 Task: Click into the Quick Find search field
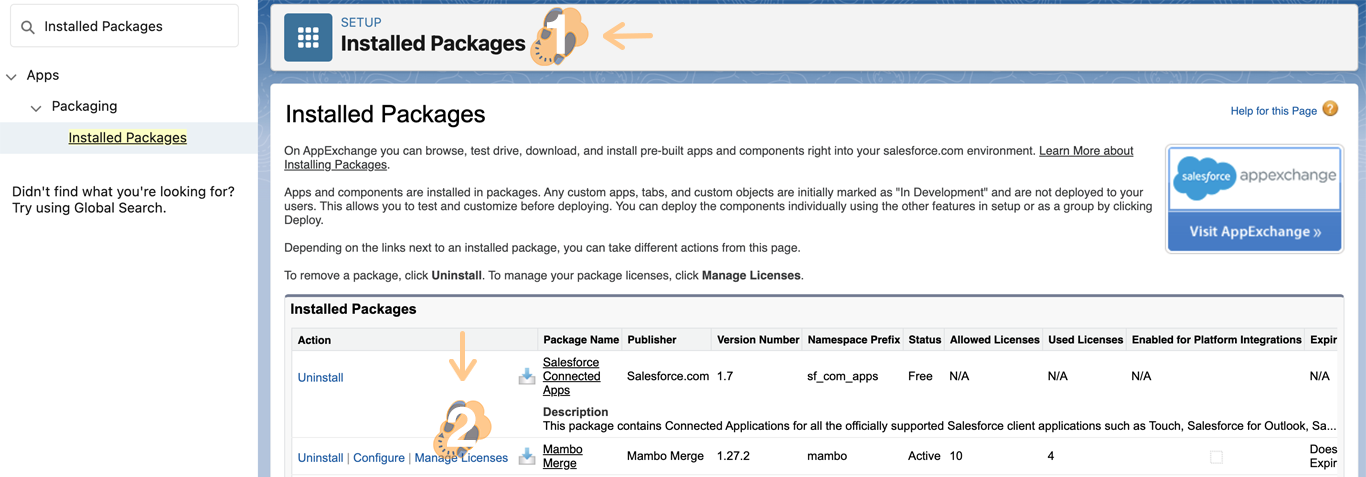pyautogui.click(x=135, y=27)
